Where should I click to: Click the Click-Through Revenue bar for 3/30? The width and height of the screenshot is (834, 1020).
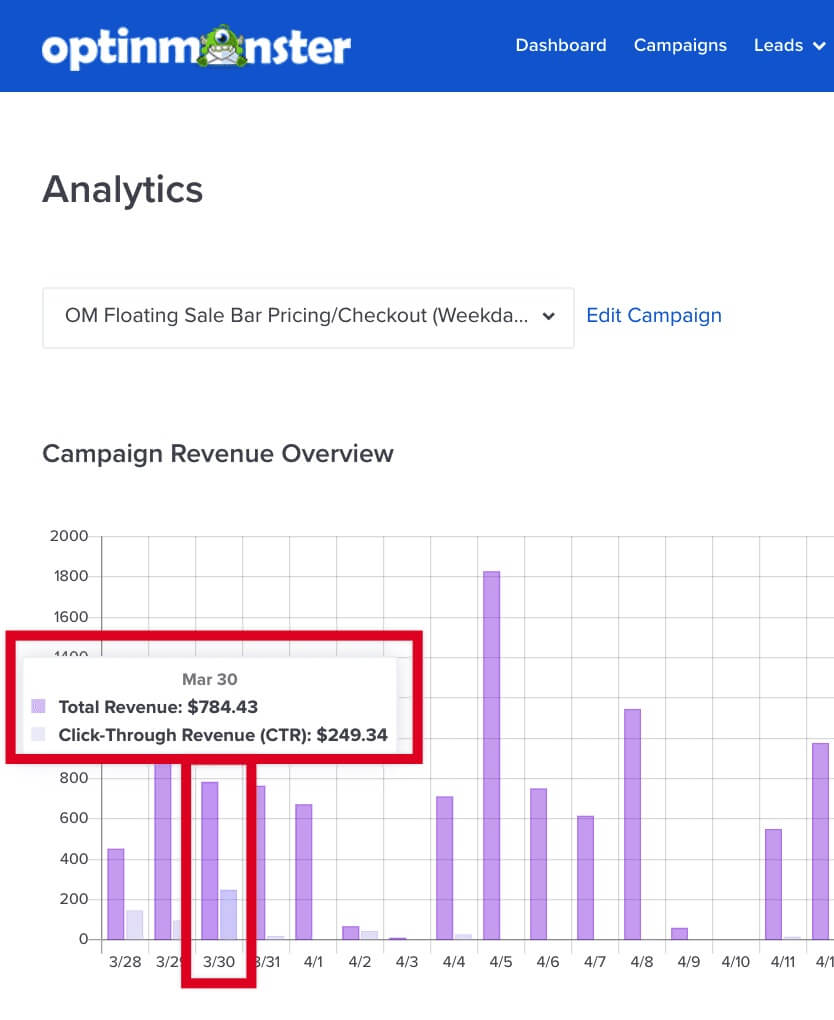[x=228, y=915]
